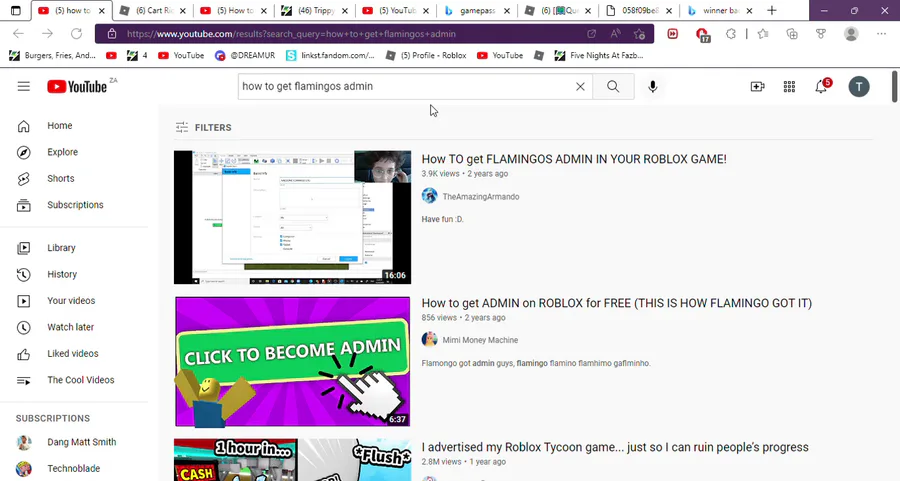Open the Roblox Tycoon video thumbnail
This screenshot has width=900, height=481.
coord(293,460)
